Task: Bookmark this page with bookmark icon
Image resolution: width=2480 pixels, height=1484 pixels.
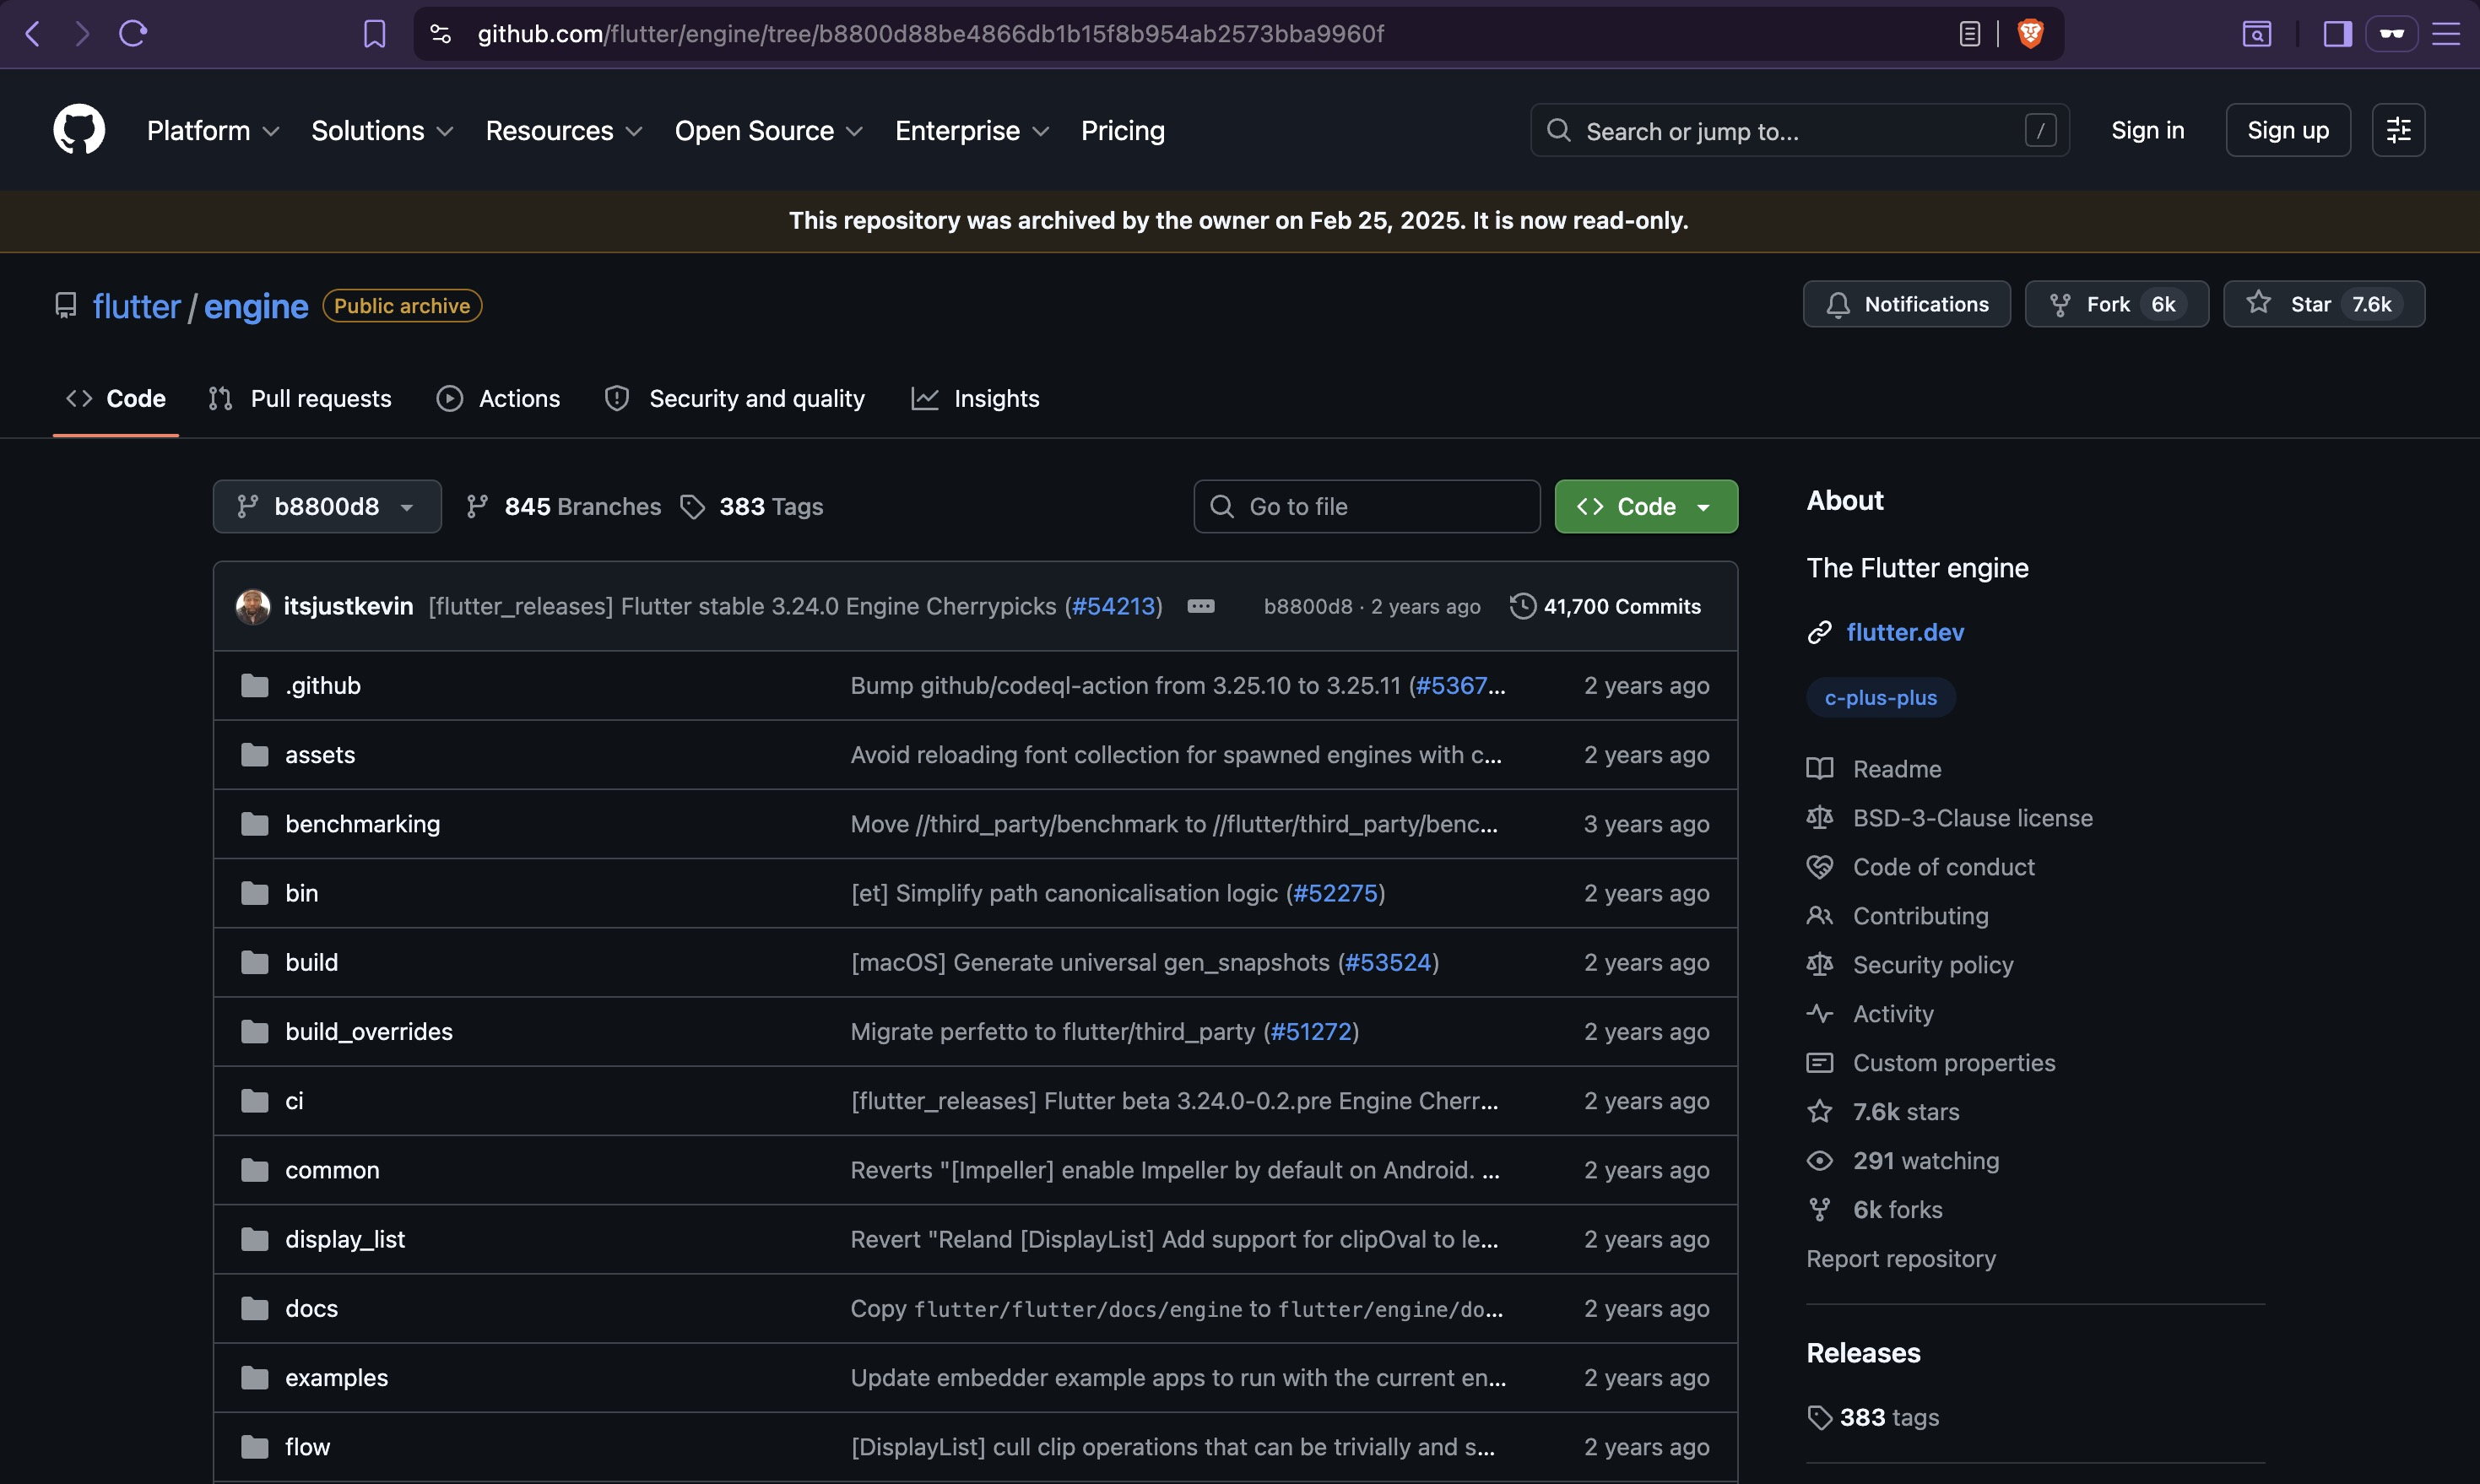Action: click(374, 34)
